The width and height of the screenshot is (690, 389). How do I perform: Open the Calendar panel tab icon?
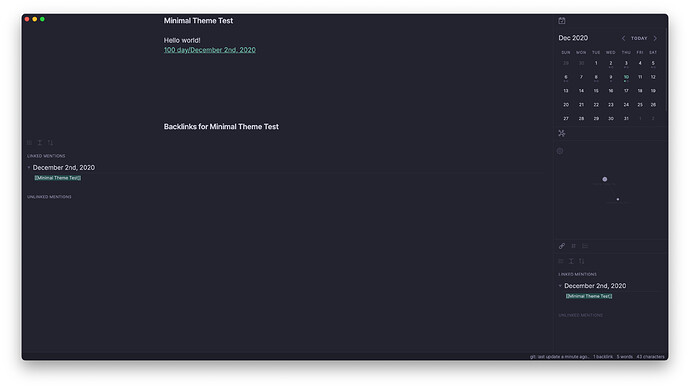[x=562, y=21]
